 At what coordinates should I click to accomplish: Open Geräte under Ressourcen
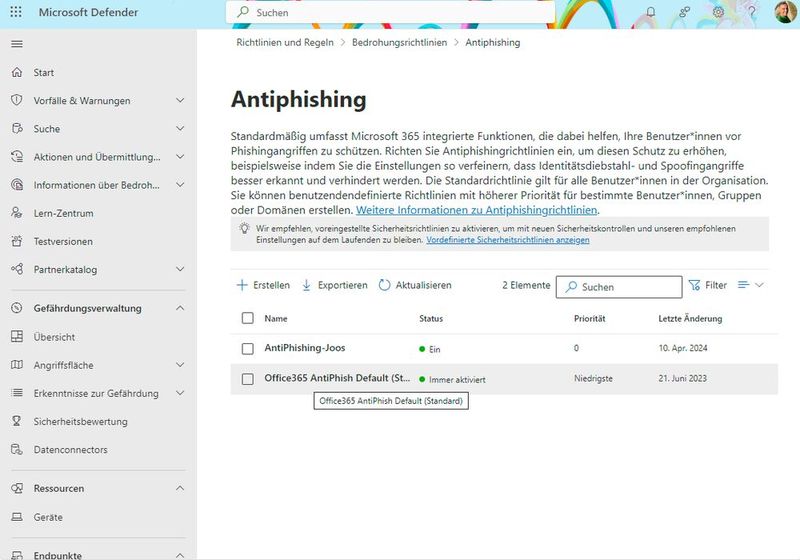(48, 517)
